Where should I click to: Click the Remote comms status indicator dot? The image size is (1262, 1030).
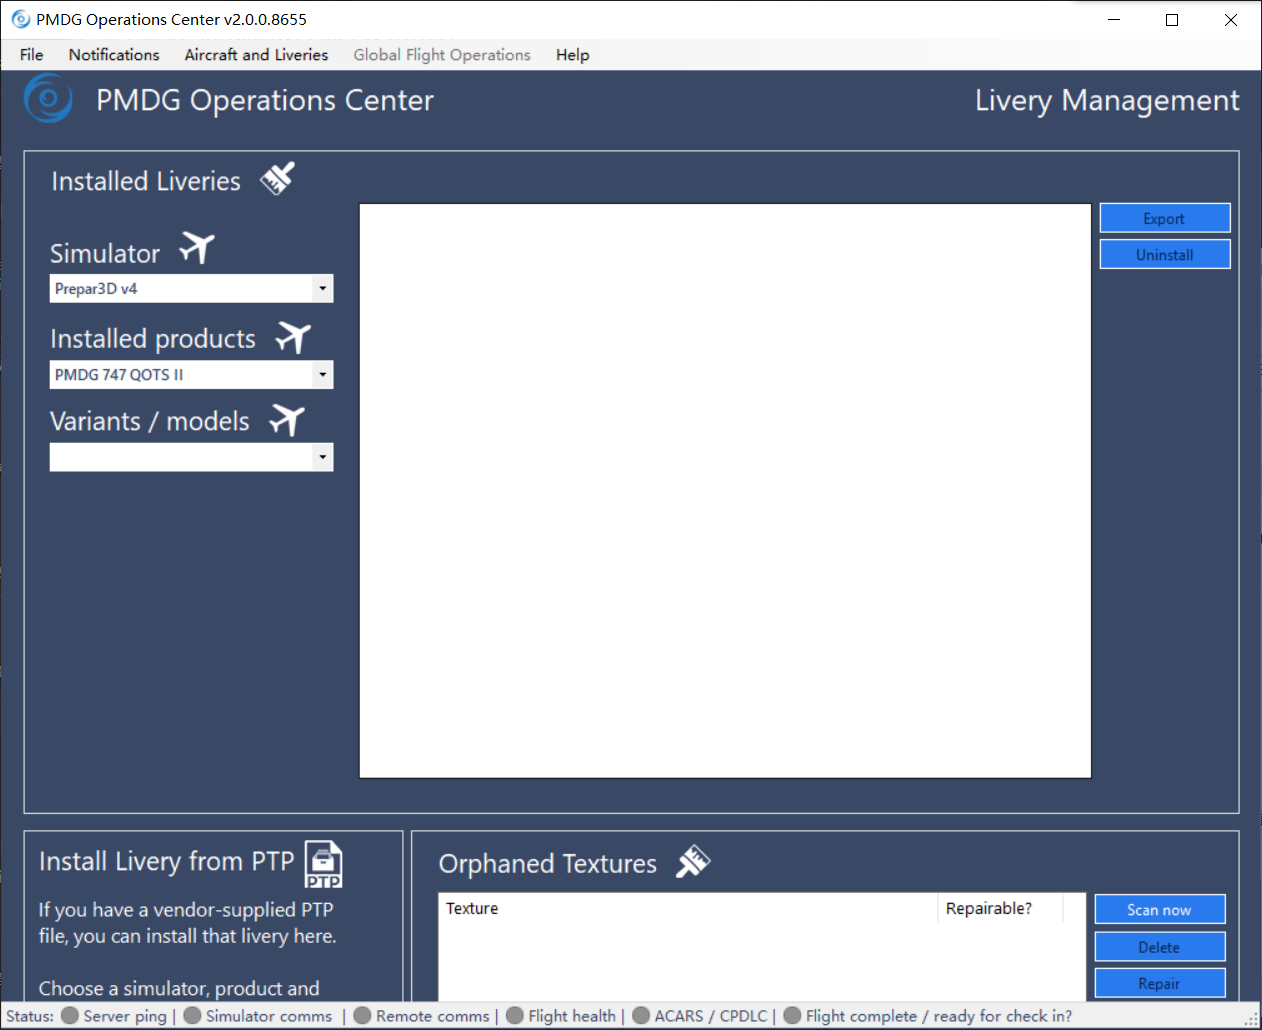362,1015
